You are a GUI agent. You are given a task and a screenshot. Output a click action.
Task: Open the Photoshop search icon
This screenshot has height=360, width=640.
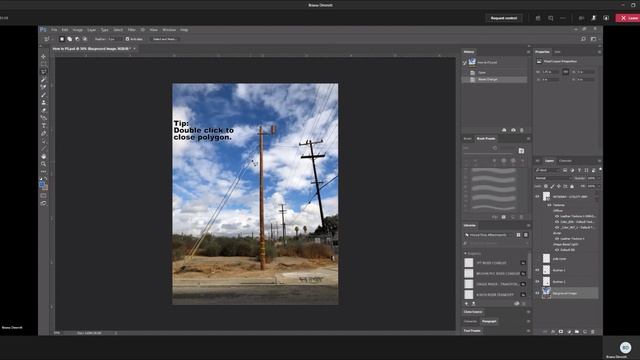(x=583, y=39)
